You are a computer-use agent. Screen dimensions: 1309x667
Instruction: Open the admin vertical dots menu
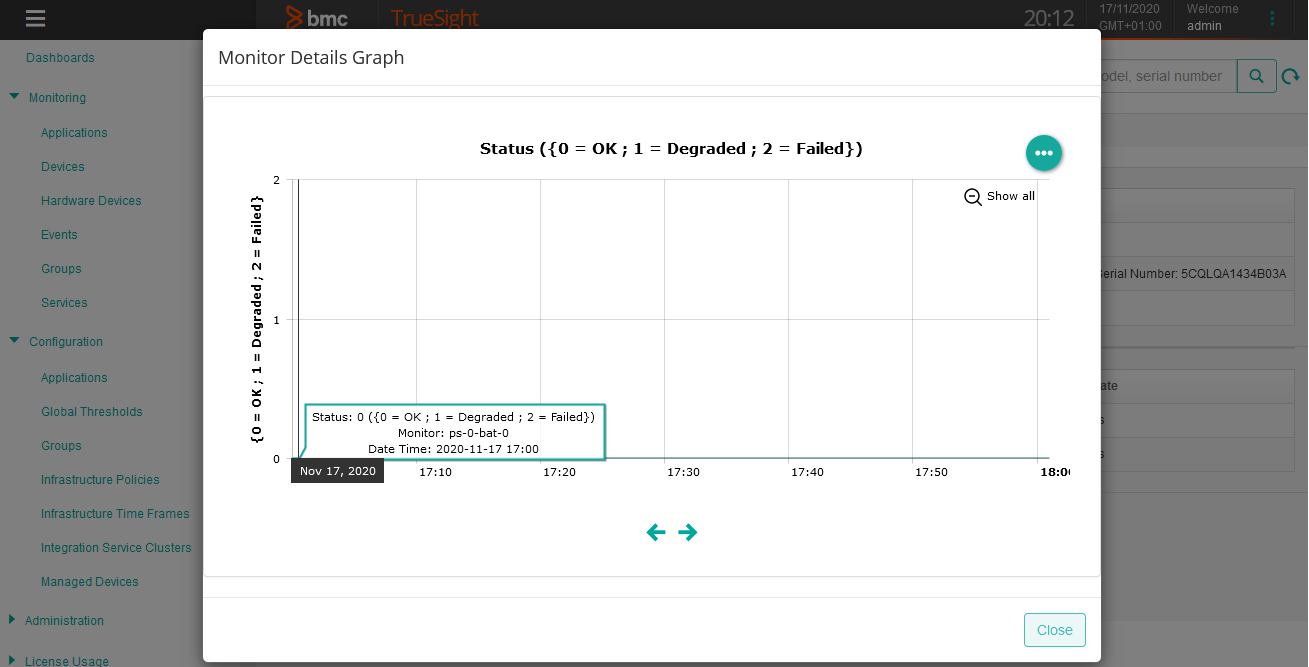click(x=1271, y=18)
